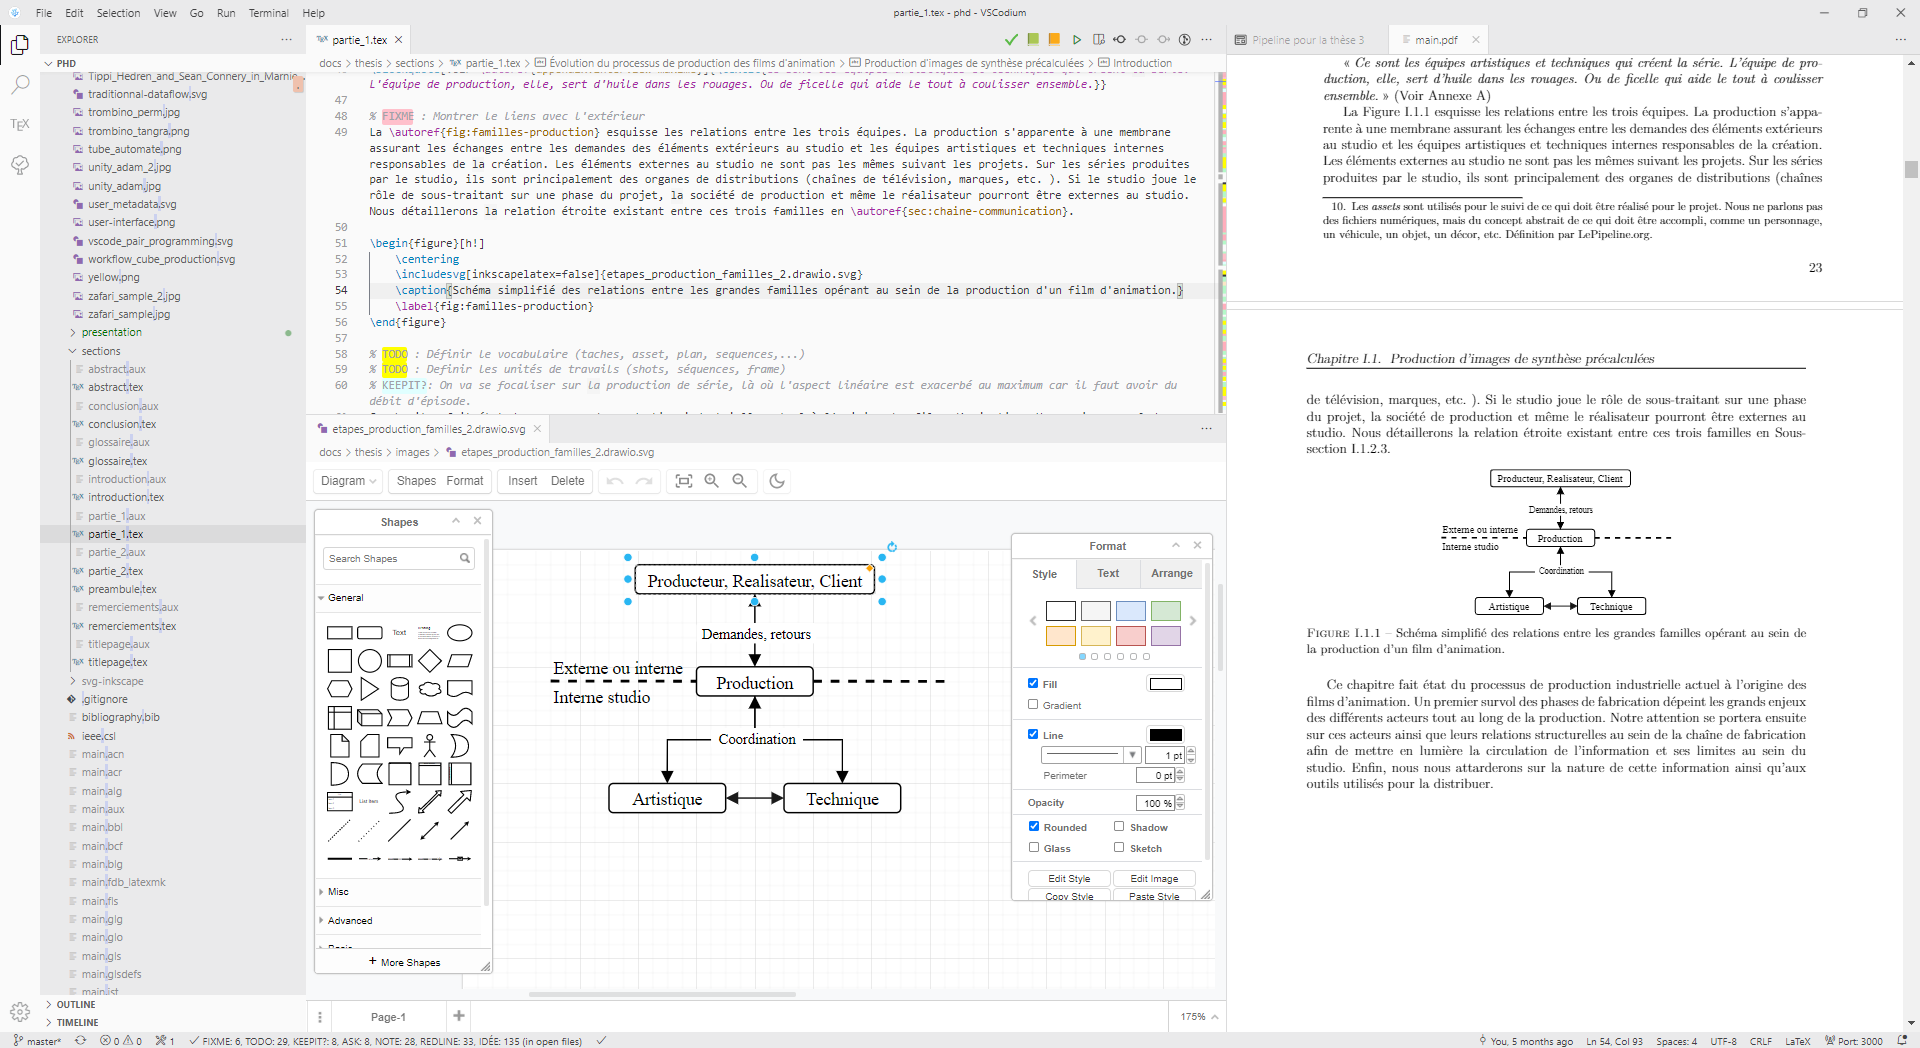Switch to the Arrange tab in Format panel

click(x=1171, y=574)
